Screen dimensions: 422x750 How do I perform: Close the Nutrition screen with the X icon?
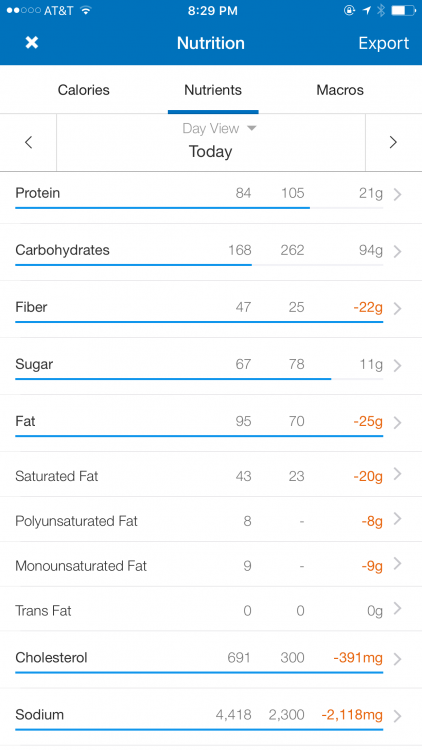point(32,43)
